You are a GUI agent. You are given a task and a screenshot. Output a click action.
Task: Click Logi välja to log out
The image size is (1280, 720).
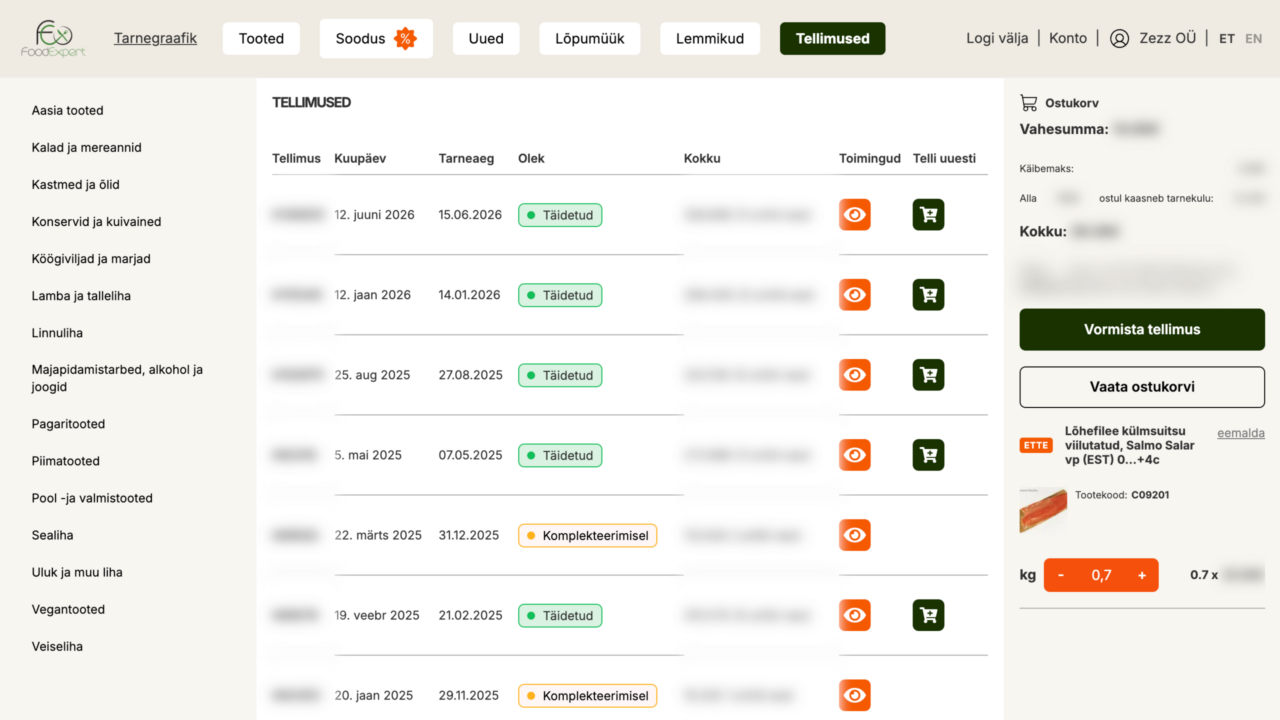point(997,38)
